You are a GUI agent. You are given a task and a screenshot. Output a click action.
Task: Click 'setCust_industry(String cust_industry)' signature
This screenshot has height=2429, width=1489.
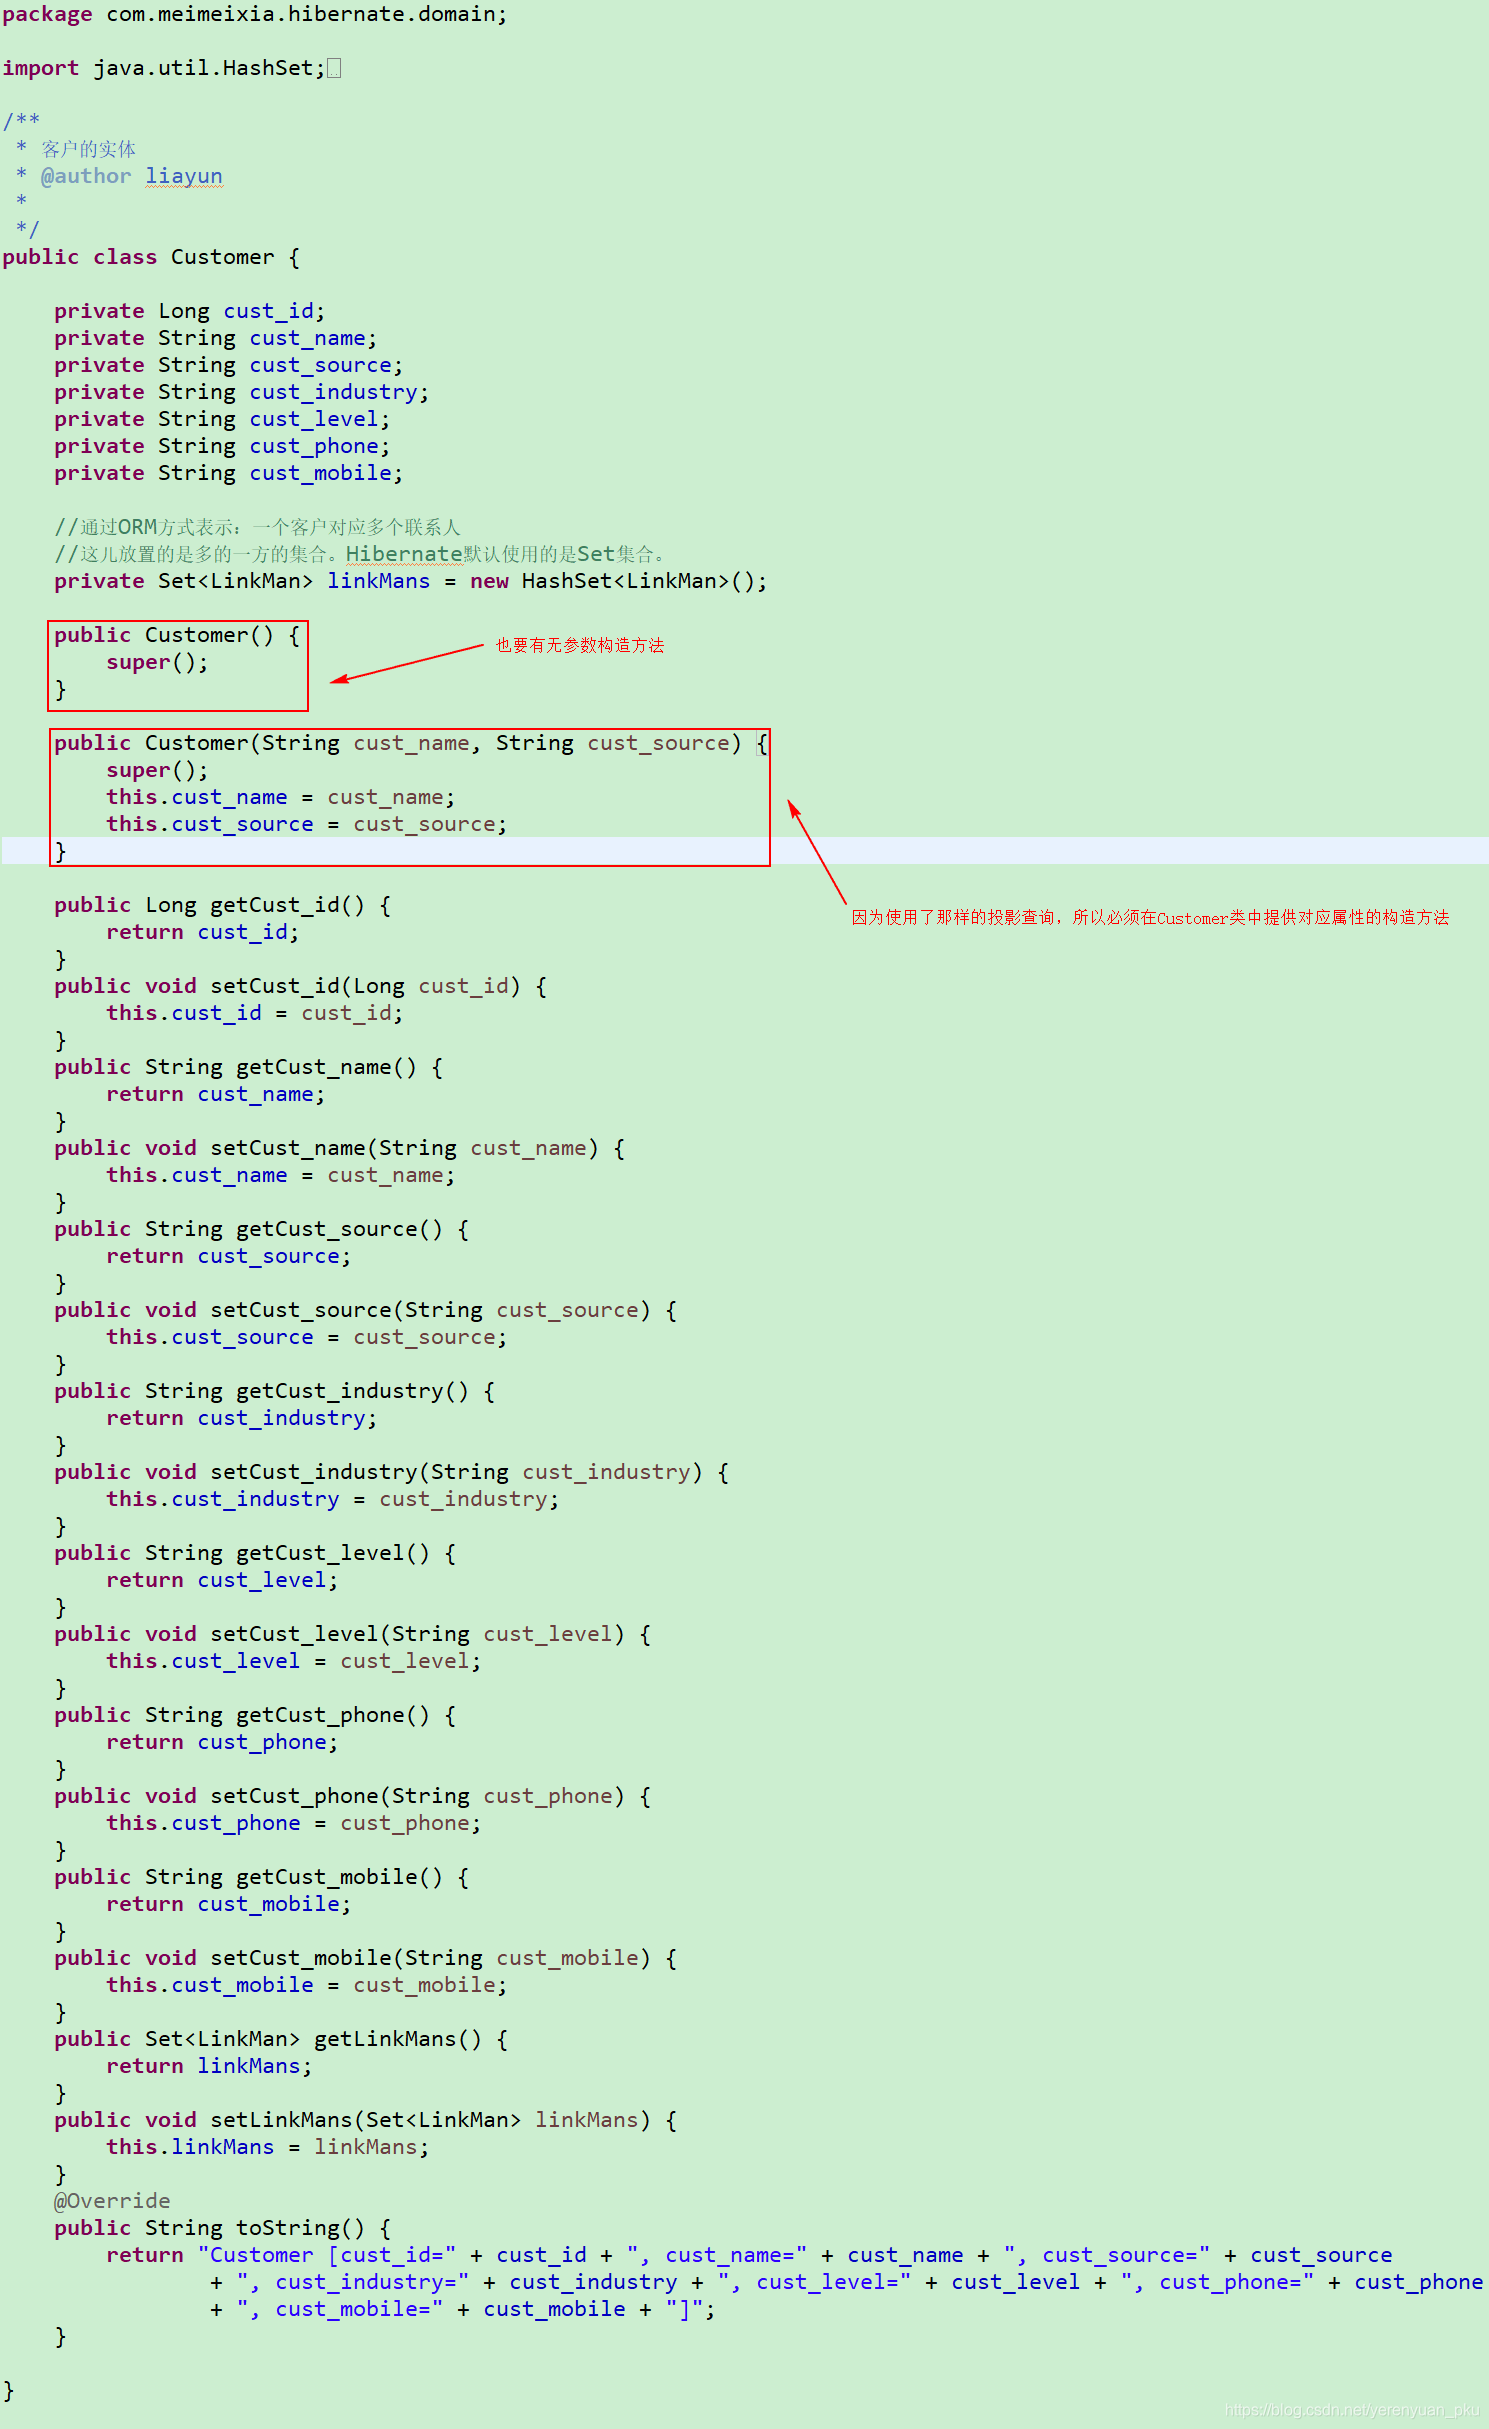pos(392,1472)
